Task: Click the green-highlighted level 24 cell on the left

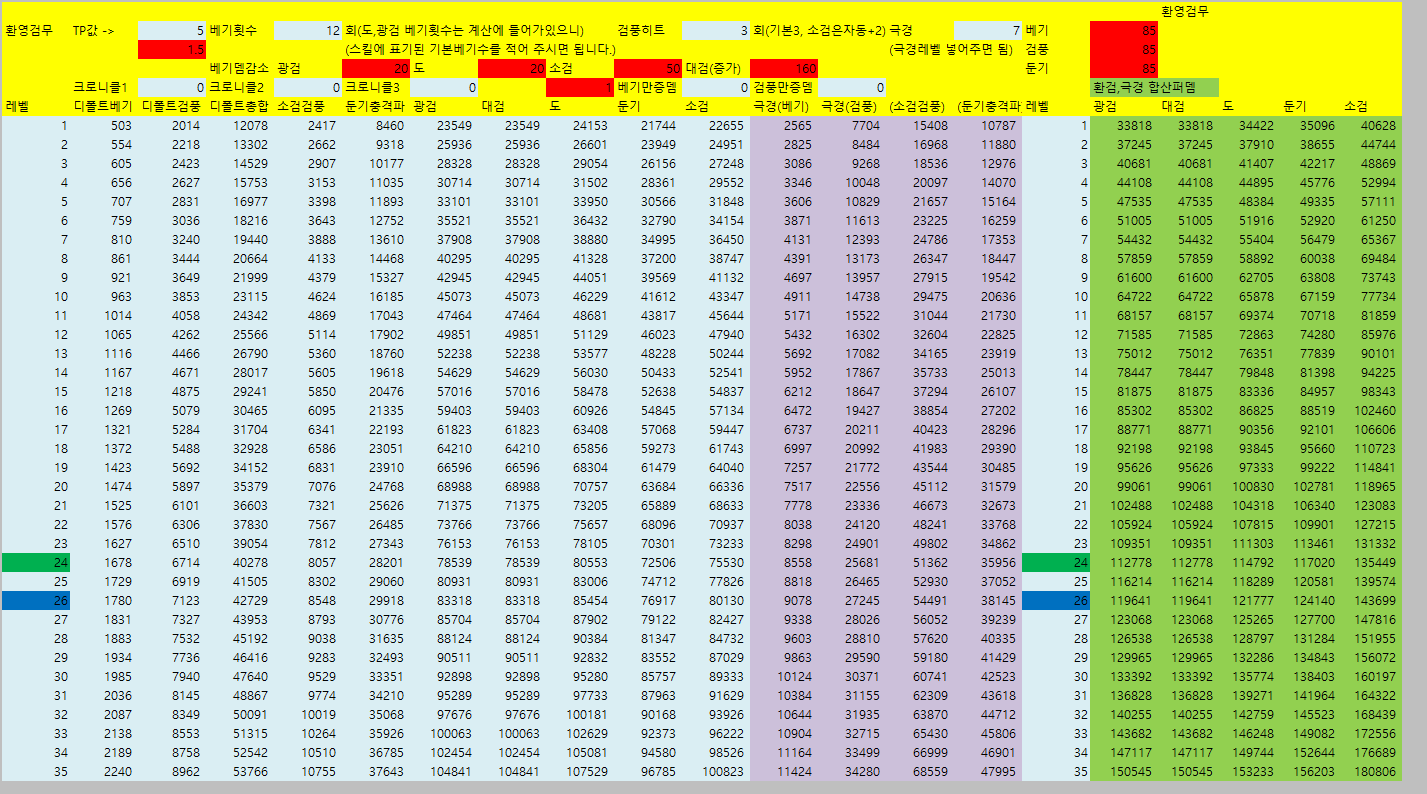Action: [x=36, y=563]
